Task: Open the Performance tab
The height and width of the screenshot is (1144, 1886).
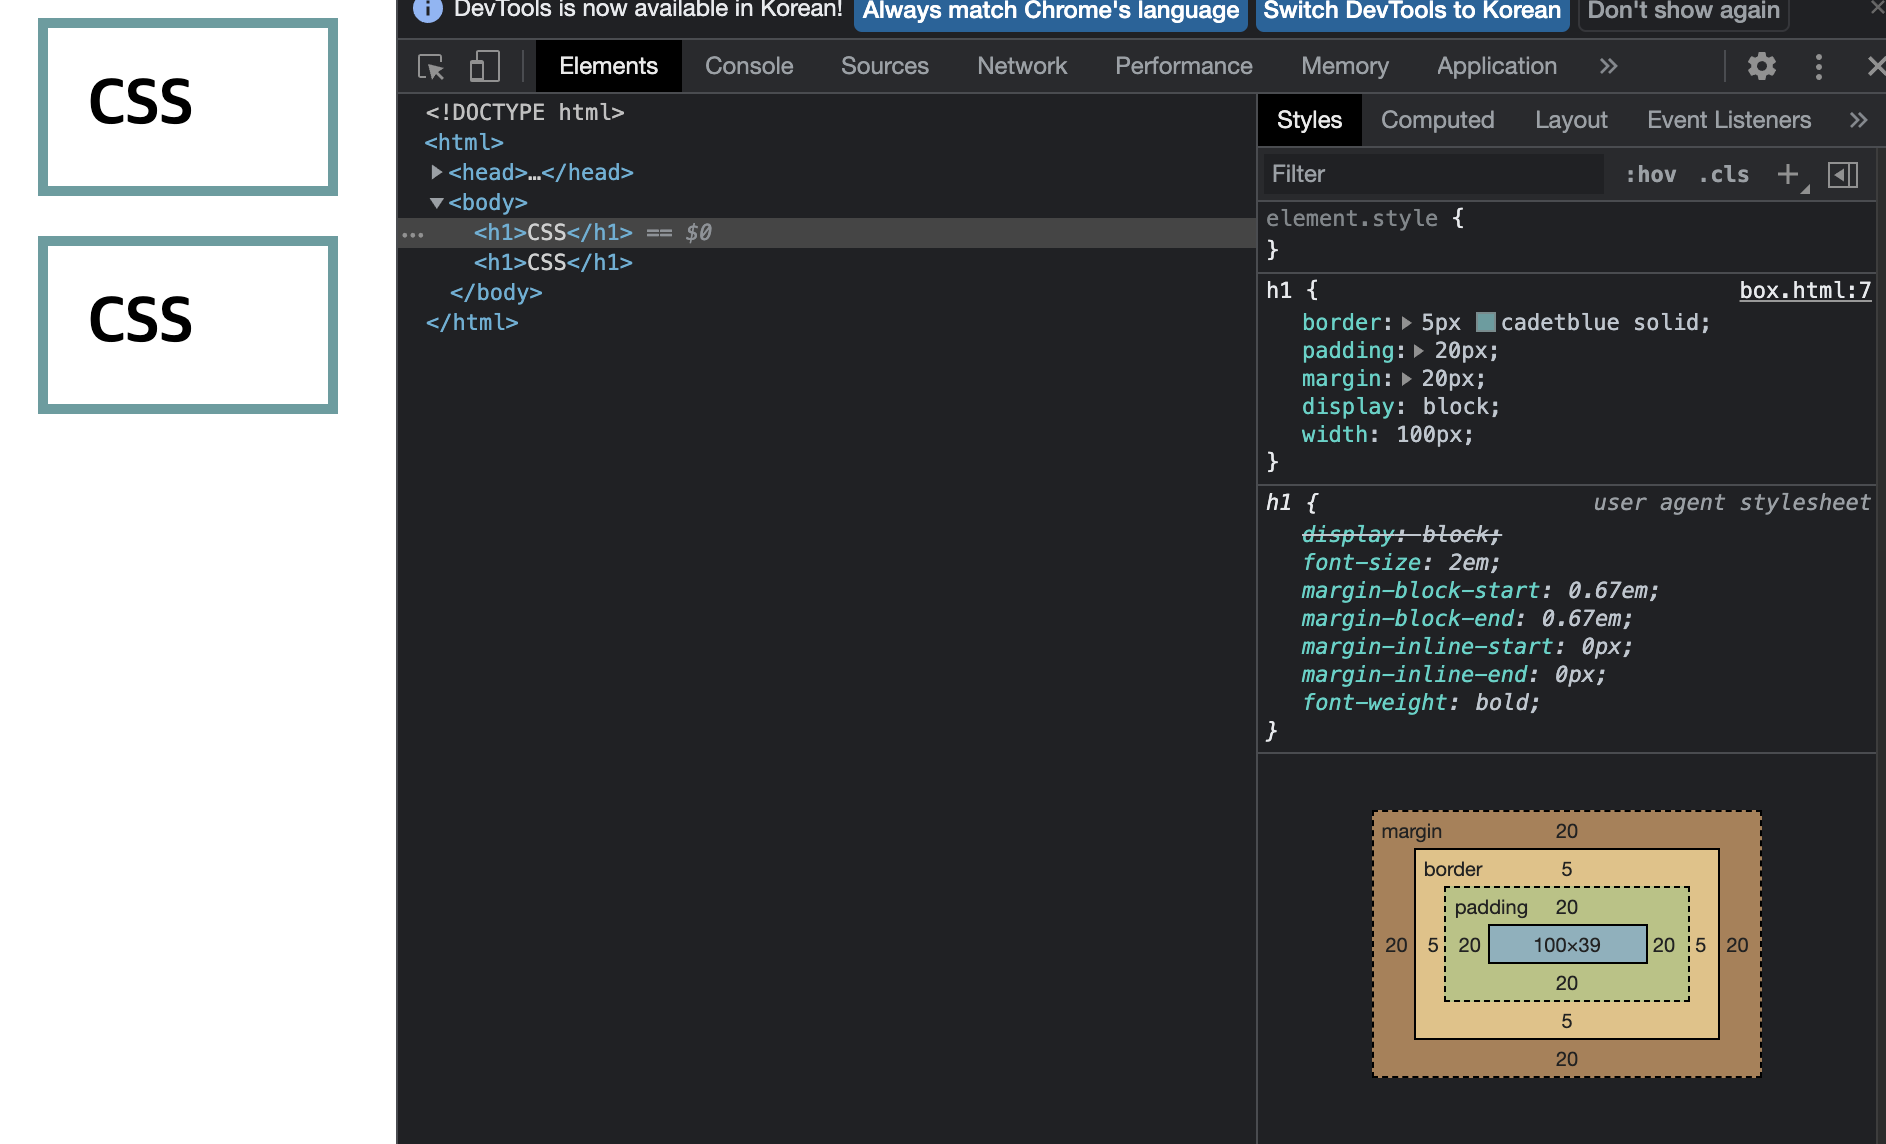Action: click(x=1184, y=66)
